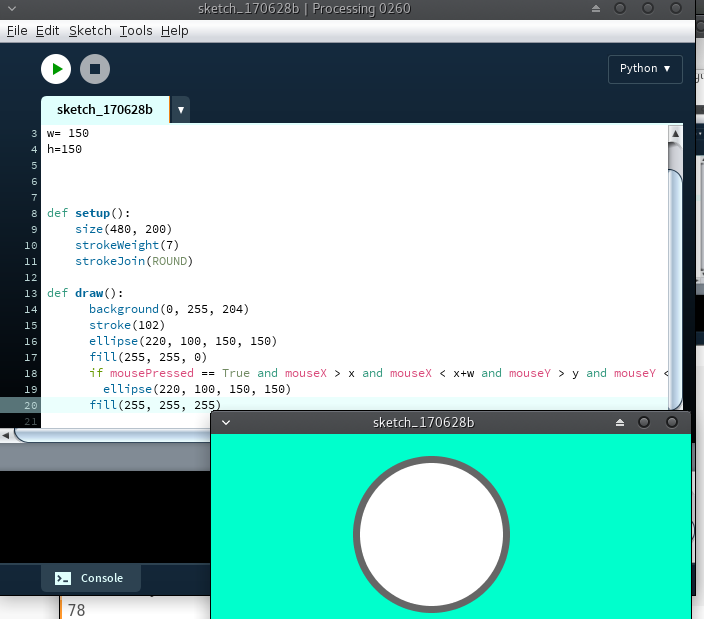Click line number 8 in the gutter
Screen dimensions: 704x619
(34, 213)
